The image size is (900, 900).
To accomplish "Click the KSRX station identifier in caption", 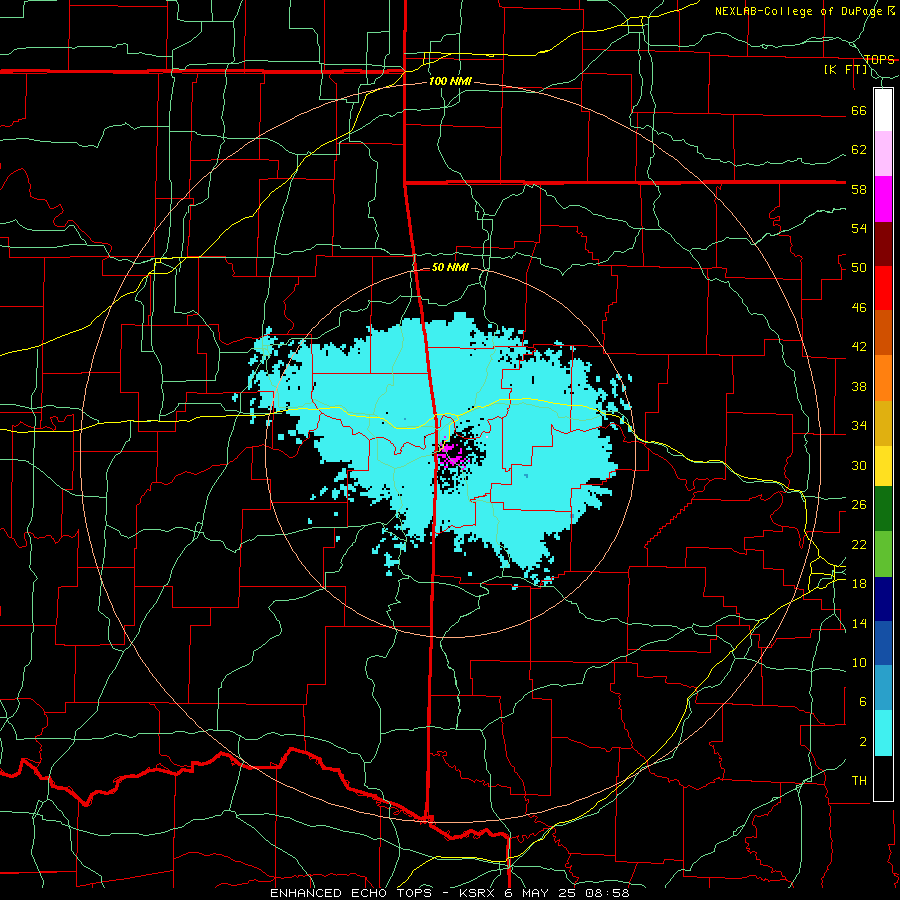I will point(479,893).
